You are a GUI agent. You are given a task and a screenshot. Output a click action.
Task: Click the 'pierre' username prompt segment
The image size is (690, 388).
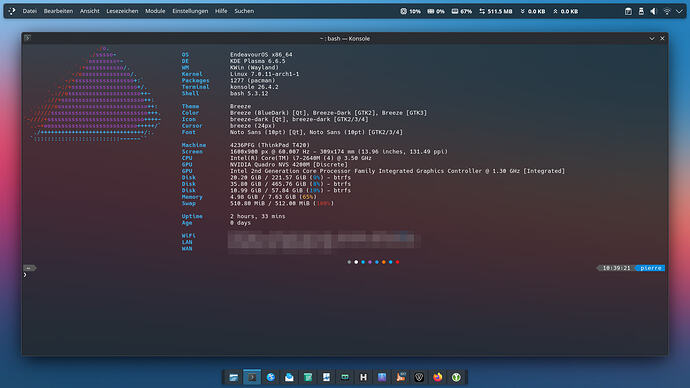point(650,268)
